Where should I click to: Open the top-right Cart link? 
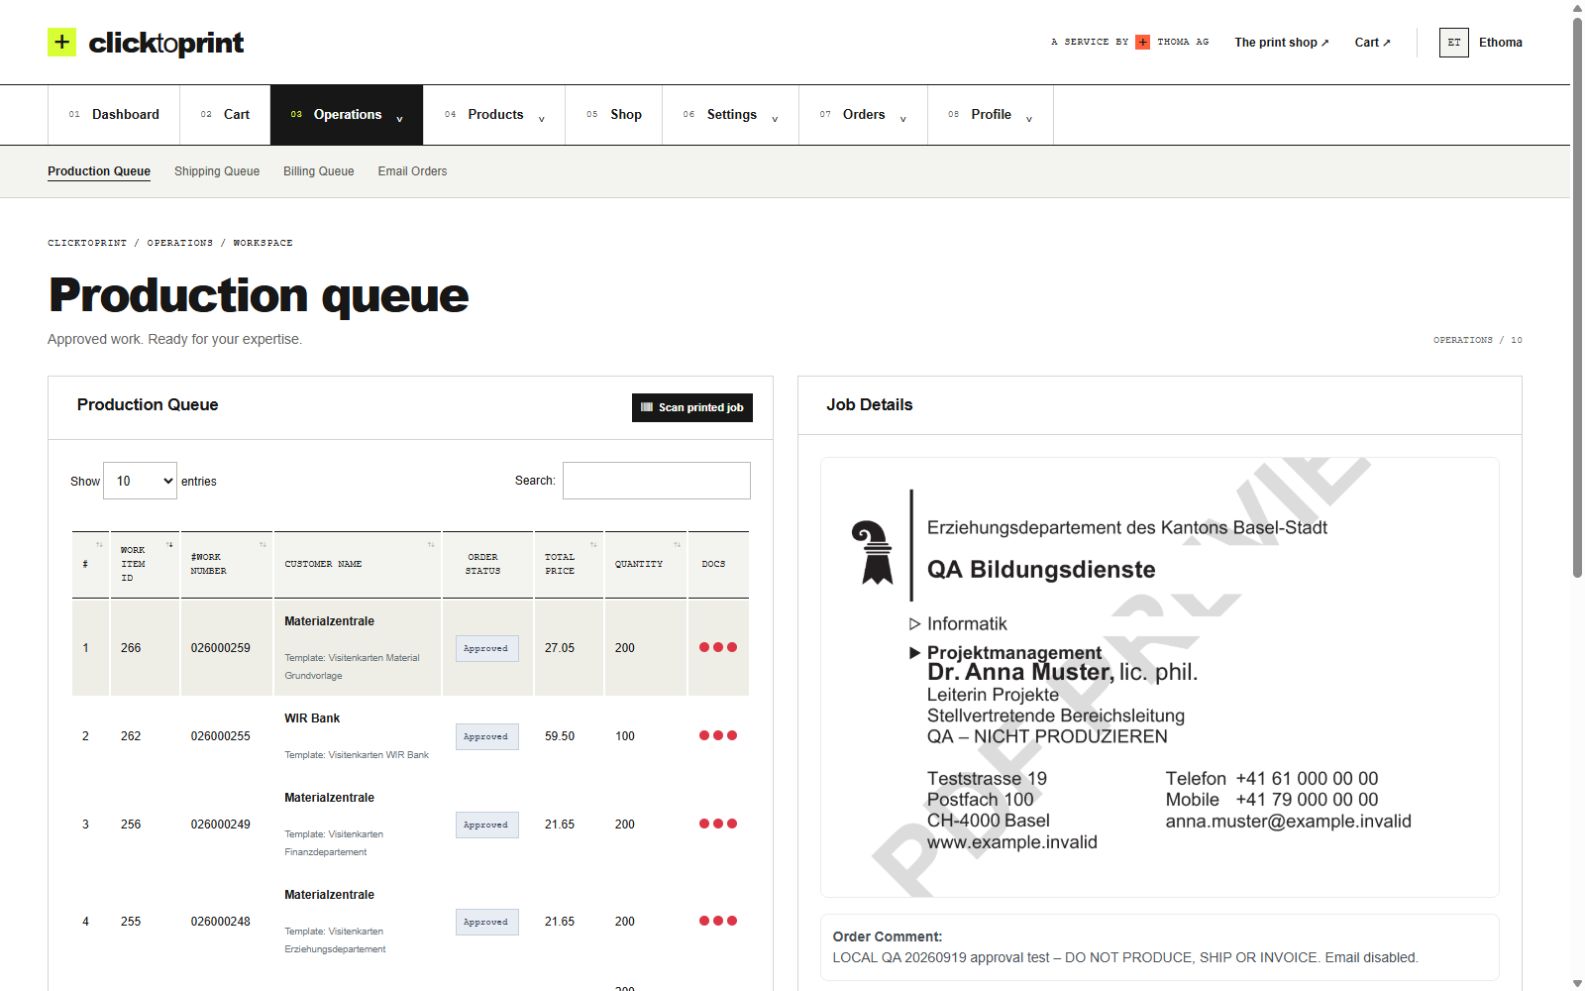point(1372,42)
